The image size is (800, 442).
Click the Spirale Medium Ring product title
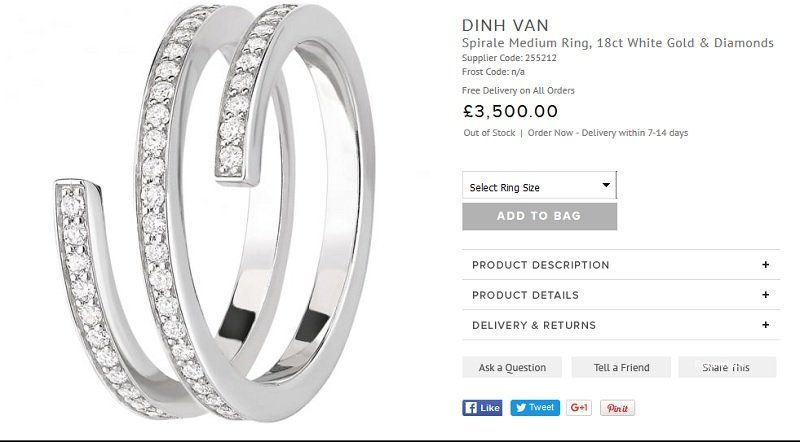point(617,43)
